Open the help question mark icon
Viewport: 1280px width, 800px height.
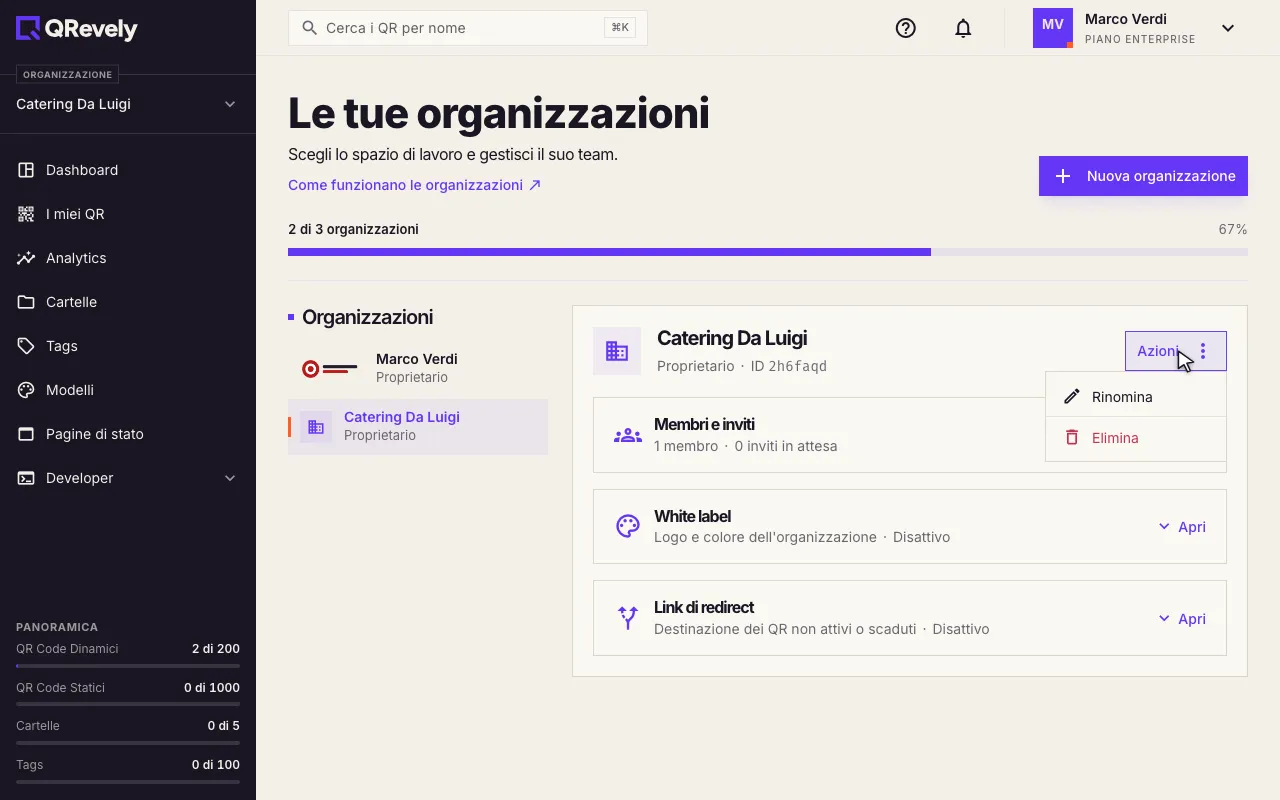click(x=906, y=28)
